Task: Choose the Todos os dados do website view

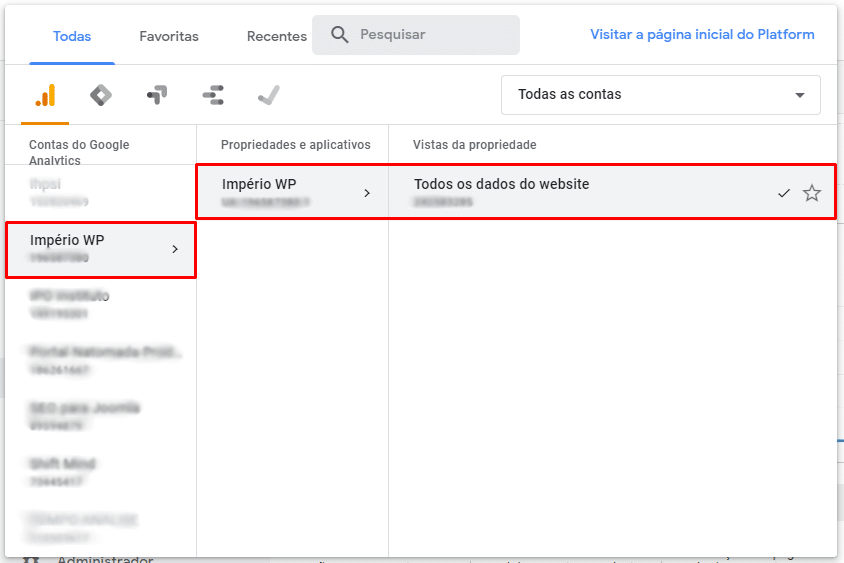Action: tap(612, 192)
